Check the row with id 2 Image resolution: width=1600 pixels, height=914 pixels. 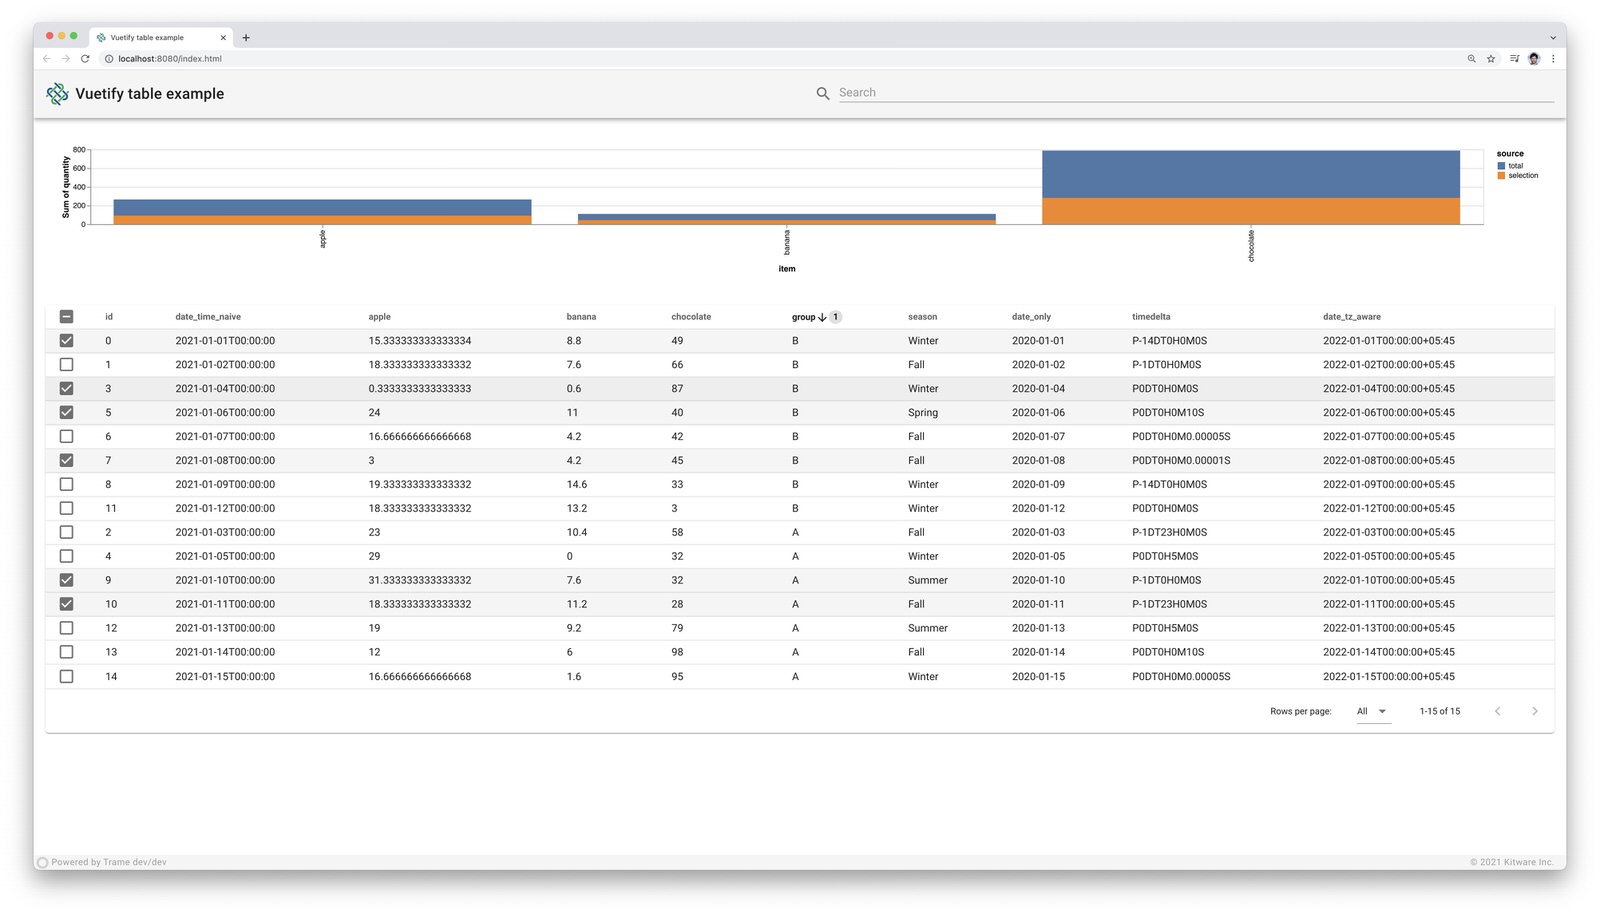point(66,532)
